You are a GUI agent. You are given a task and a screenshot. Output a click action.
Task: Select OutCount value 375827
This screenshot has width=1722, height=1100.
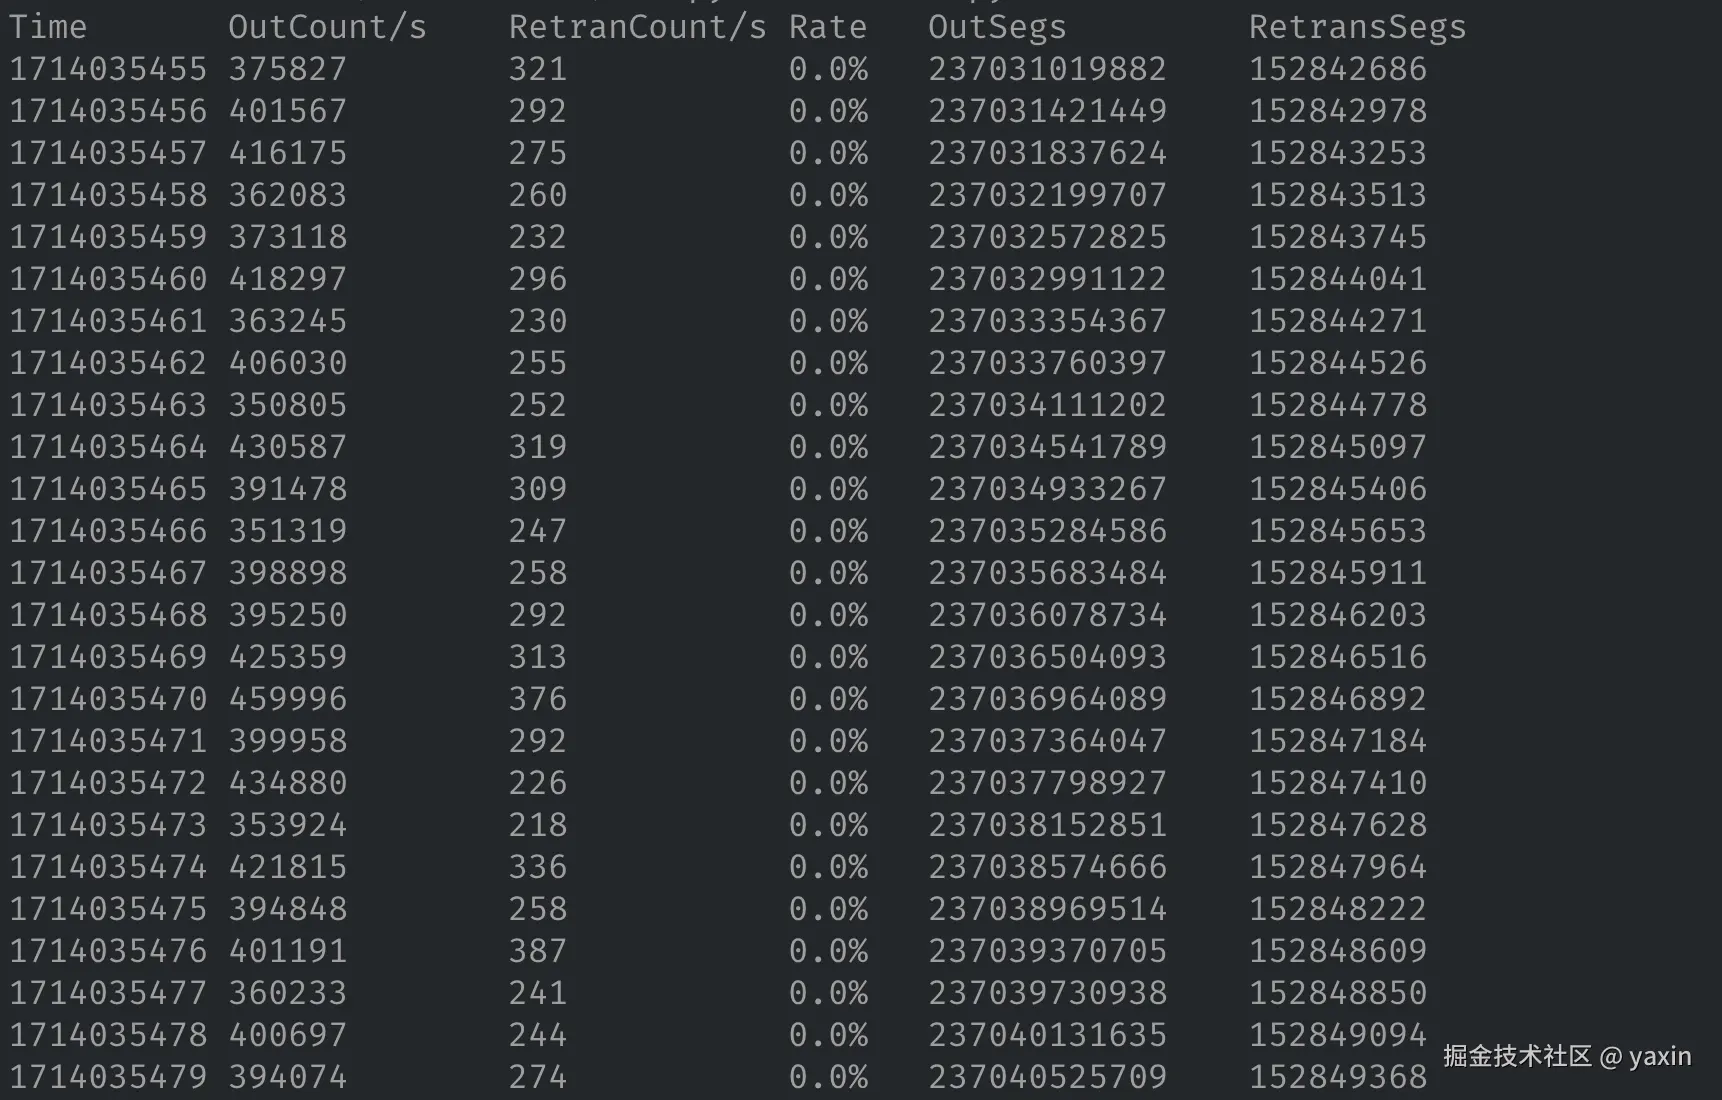point(288,69)
